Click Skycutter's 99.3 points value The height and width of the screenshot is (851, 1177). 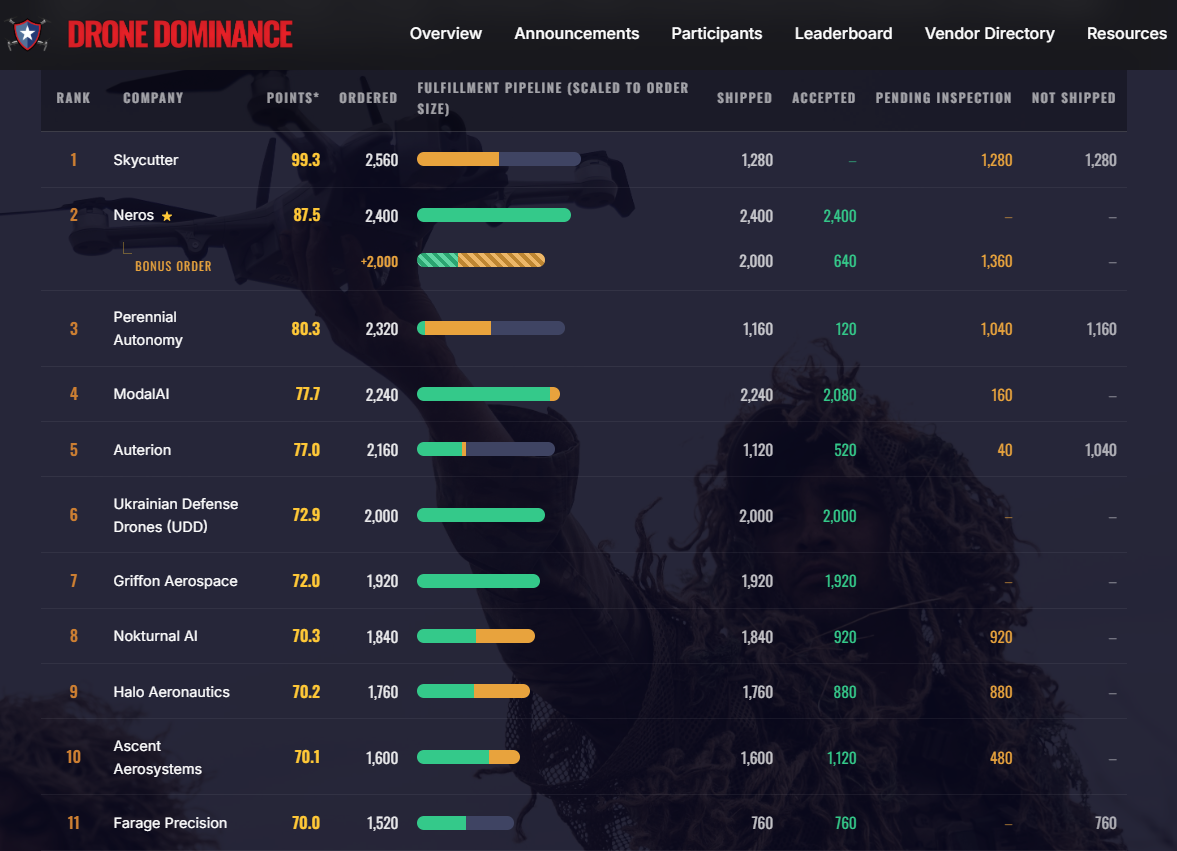click(x=306, y=160)
